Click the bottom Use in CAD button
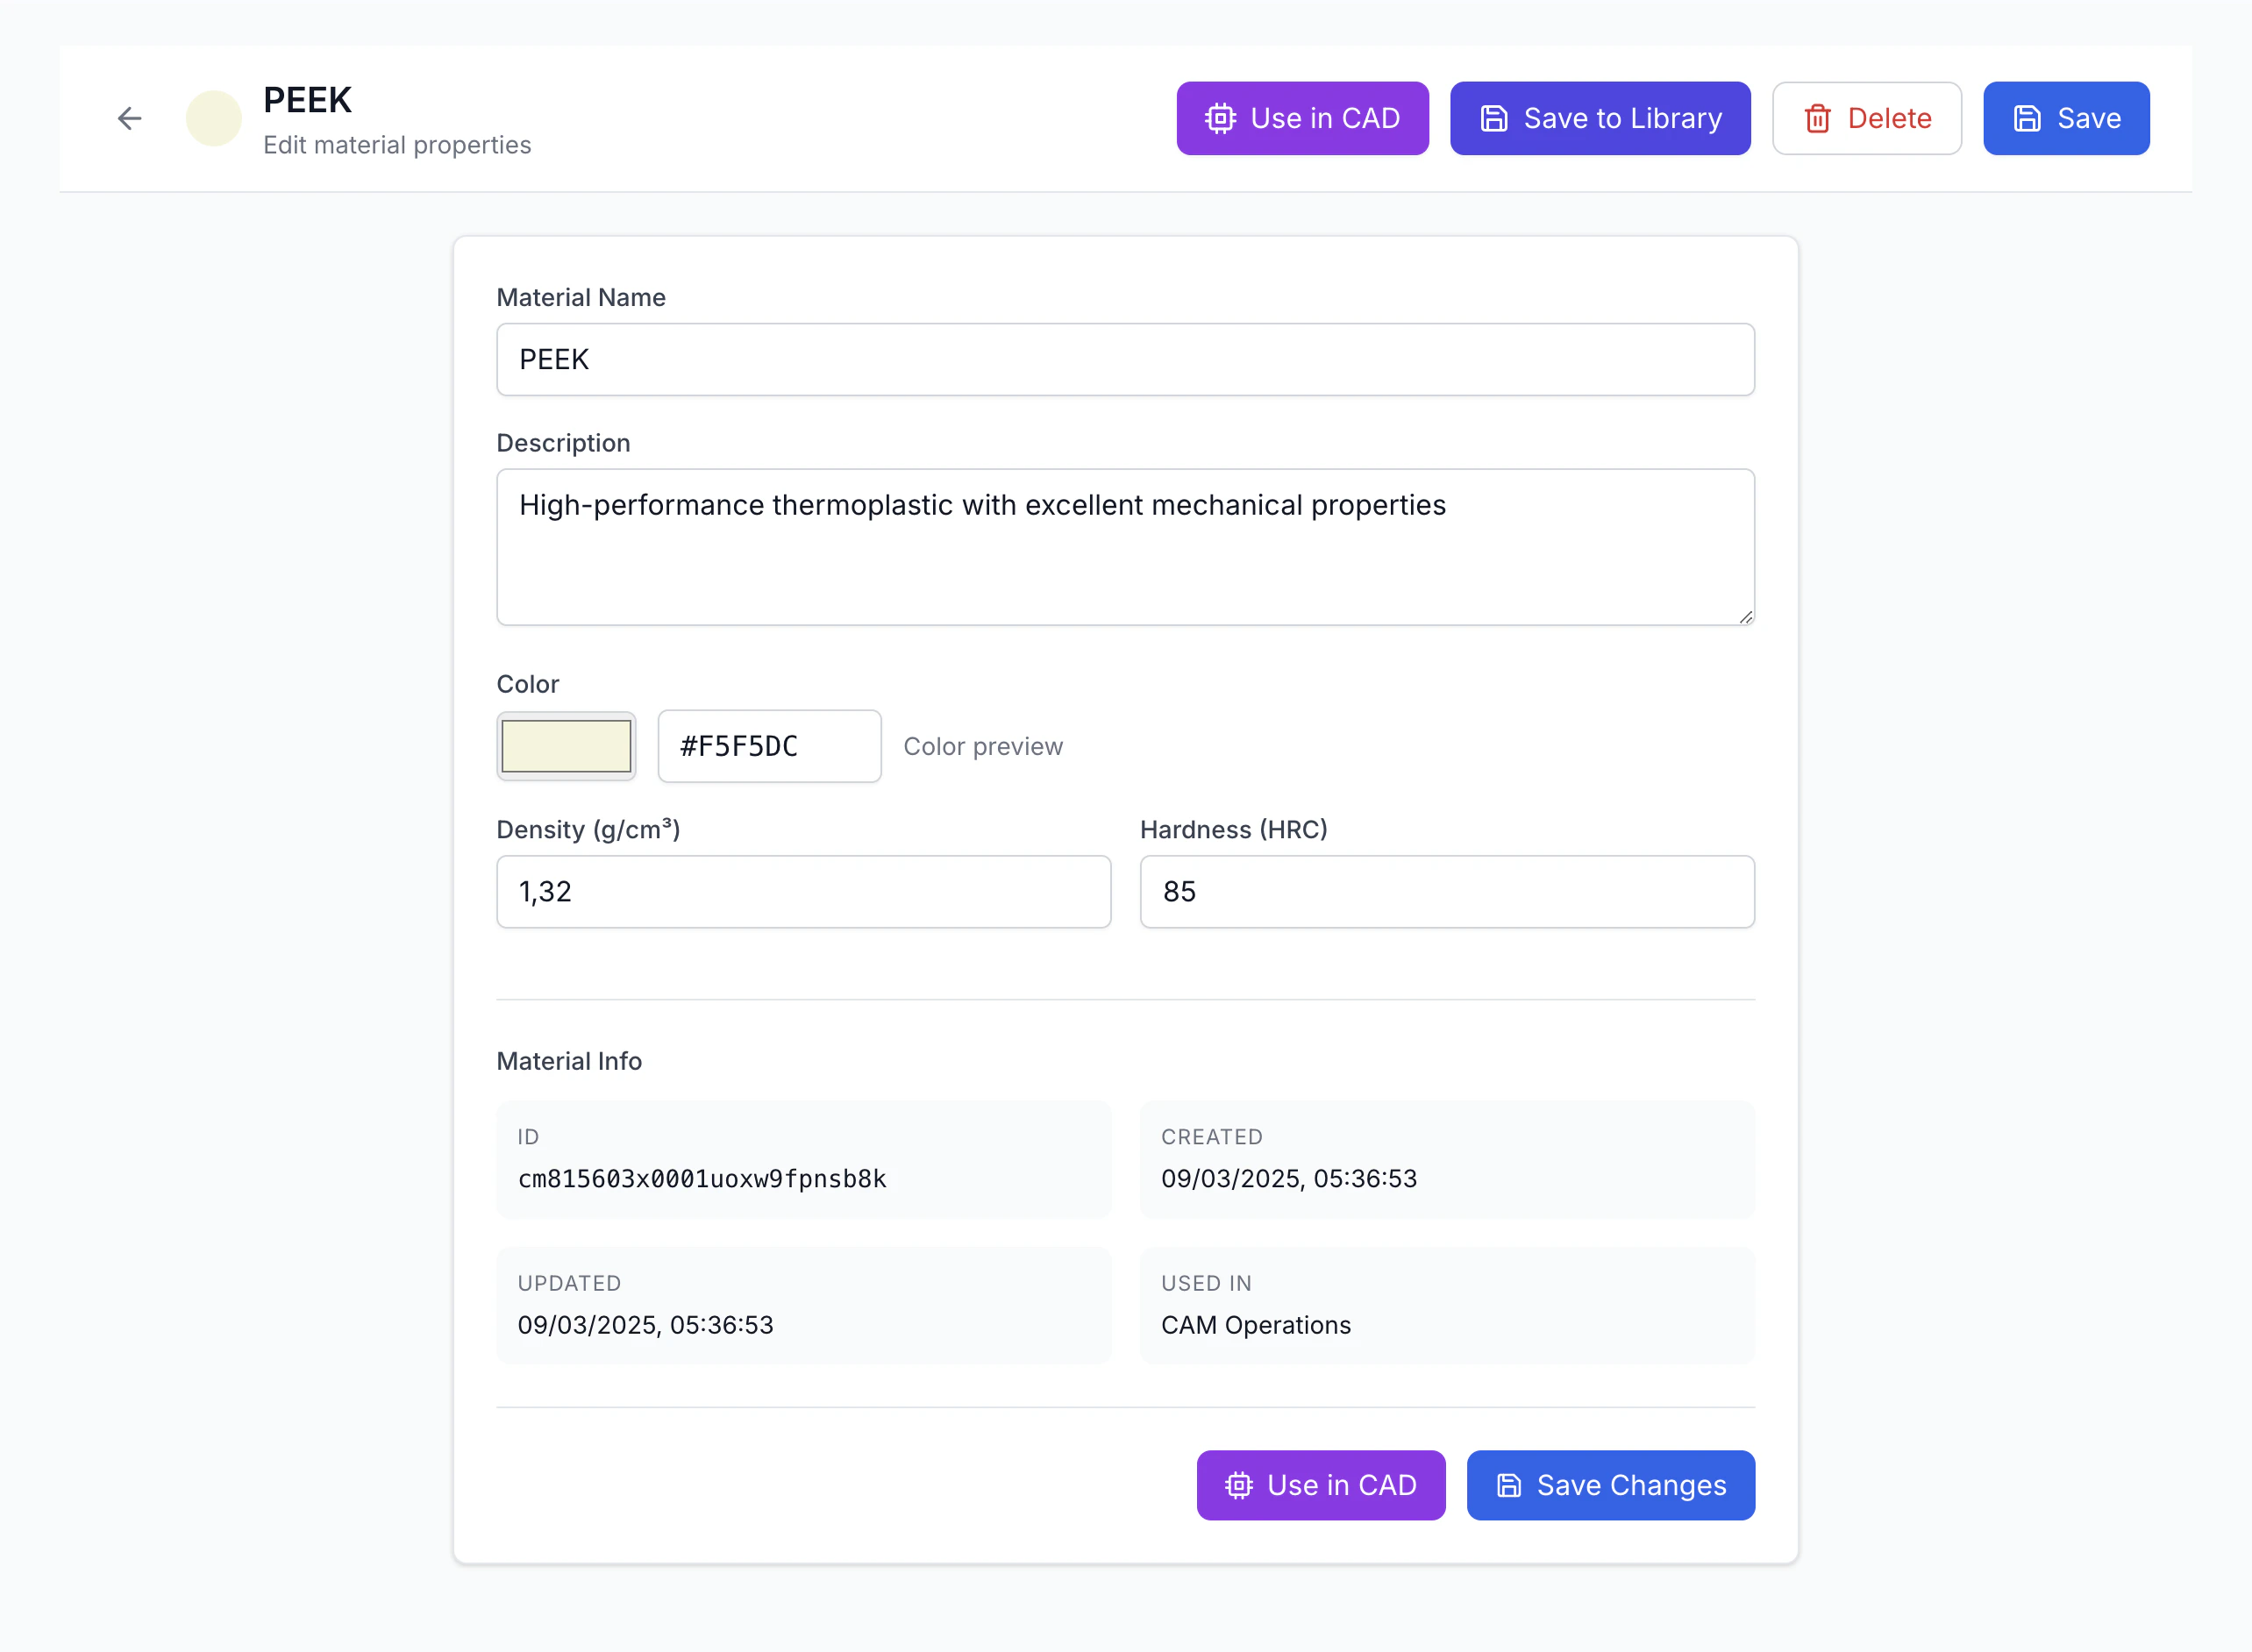Screen dimensions: 2252x1652 pyautogui.click(x=1321, y=1485)
